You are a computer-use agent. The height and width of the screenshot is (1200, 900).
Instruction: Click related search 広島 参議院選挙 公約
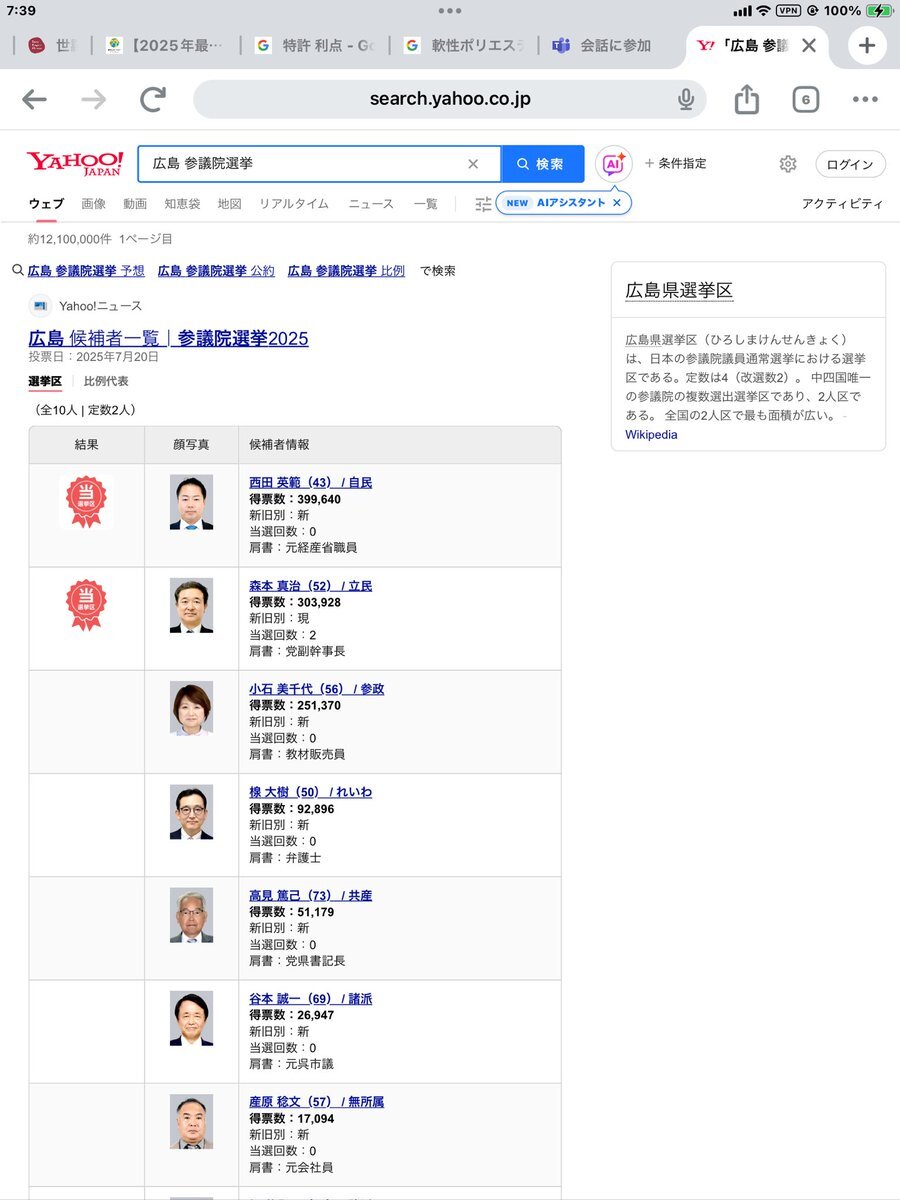[x=216, y=271]
